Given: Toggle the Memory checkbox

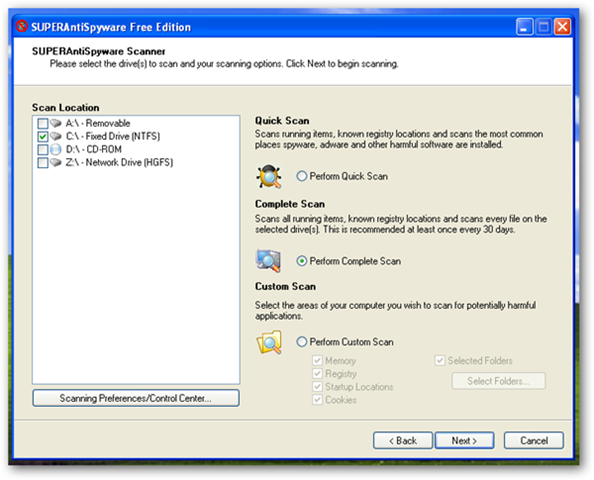Looking at the screenshot, I should pyautogui.click(x=317, y=360).
